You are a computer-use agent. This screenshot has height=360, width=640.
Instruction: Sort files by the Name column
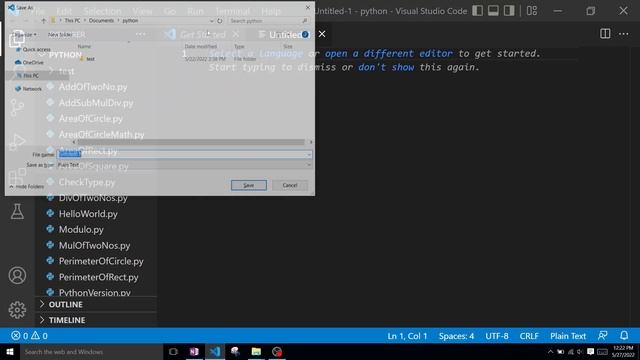[84, 47]
